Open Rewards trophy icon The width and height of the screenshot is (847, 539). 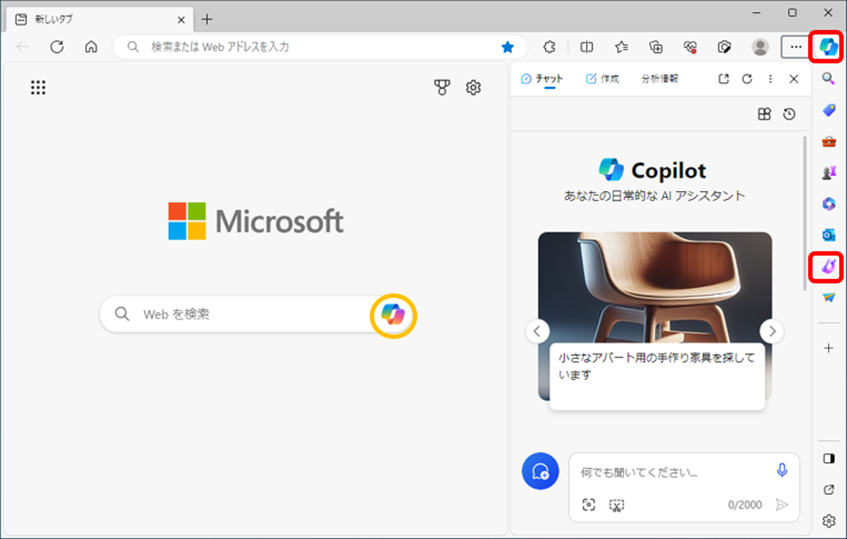point(442,87)
